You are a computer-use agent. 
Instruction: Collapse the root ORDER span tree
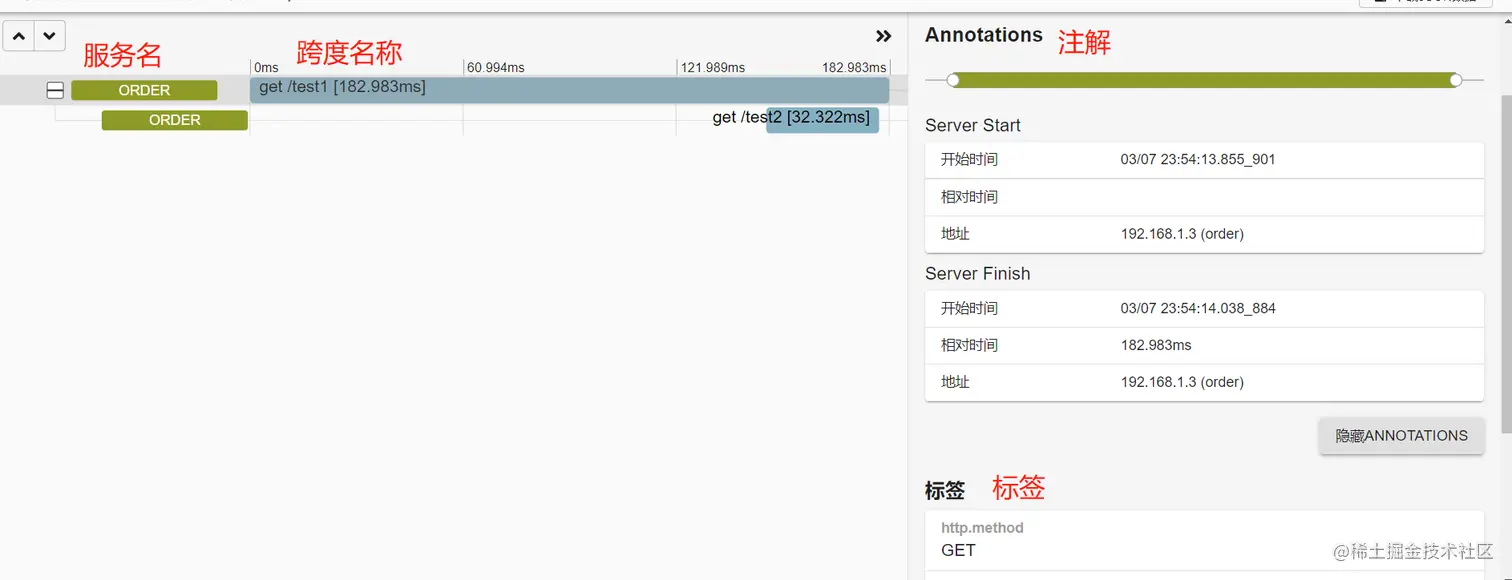[56, 91]
